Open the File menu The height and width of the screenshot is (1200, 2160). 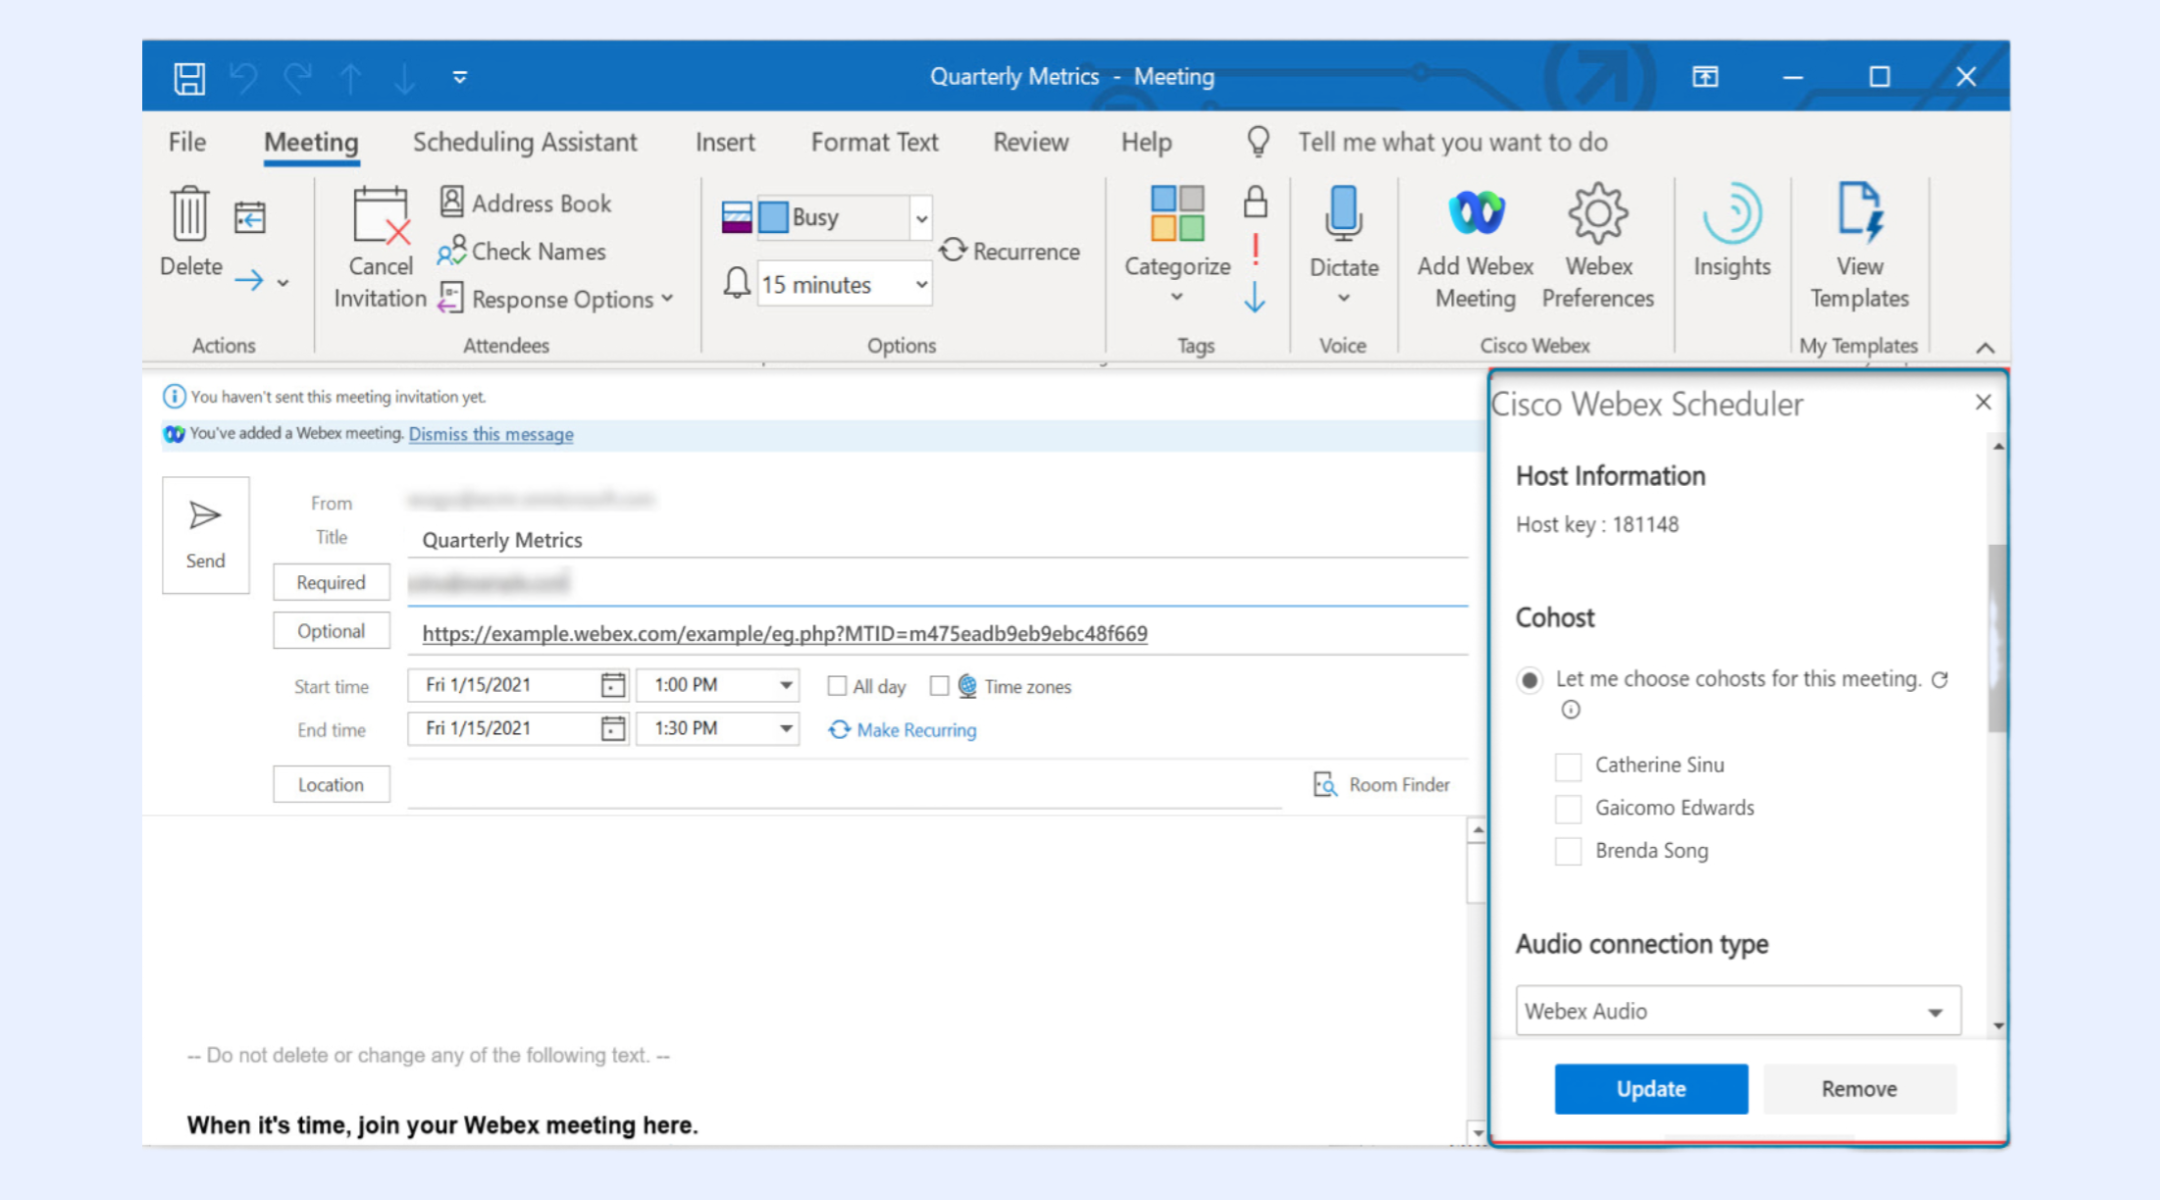(x=187, y=142)
